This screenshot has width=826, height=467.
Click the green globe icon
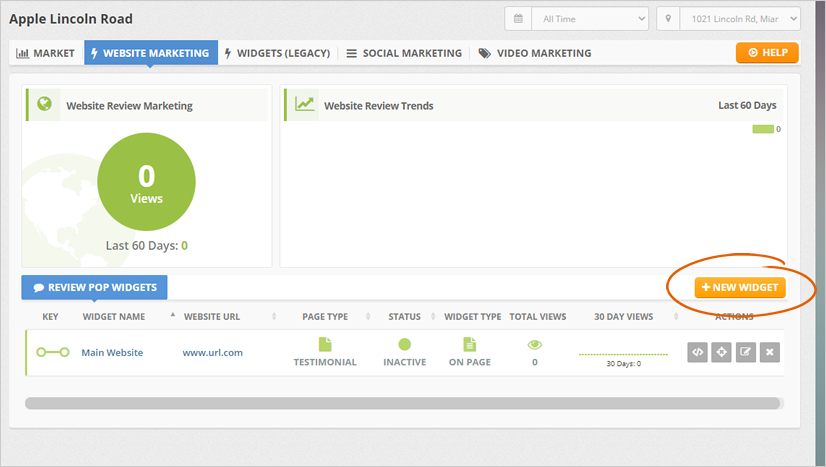tap(44, 104)
